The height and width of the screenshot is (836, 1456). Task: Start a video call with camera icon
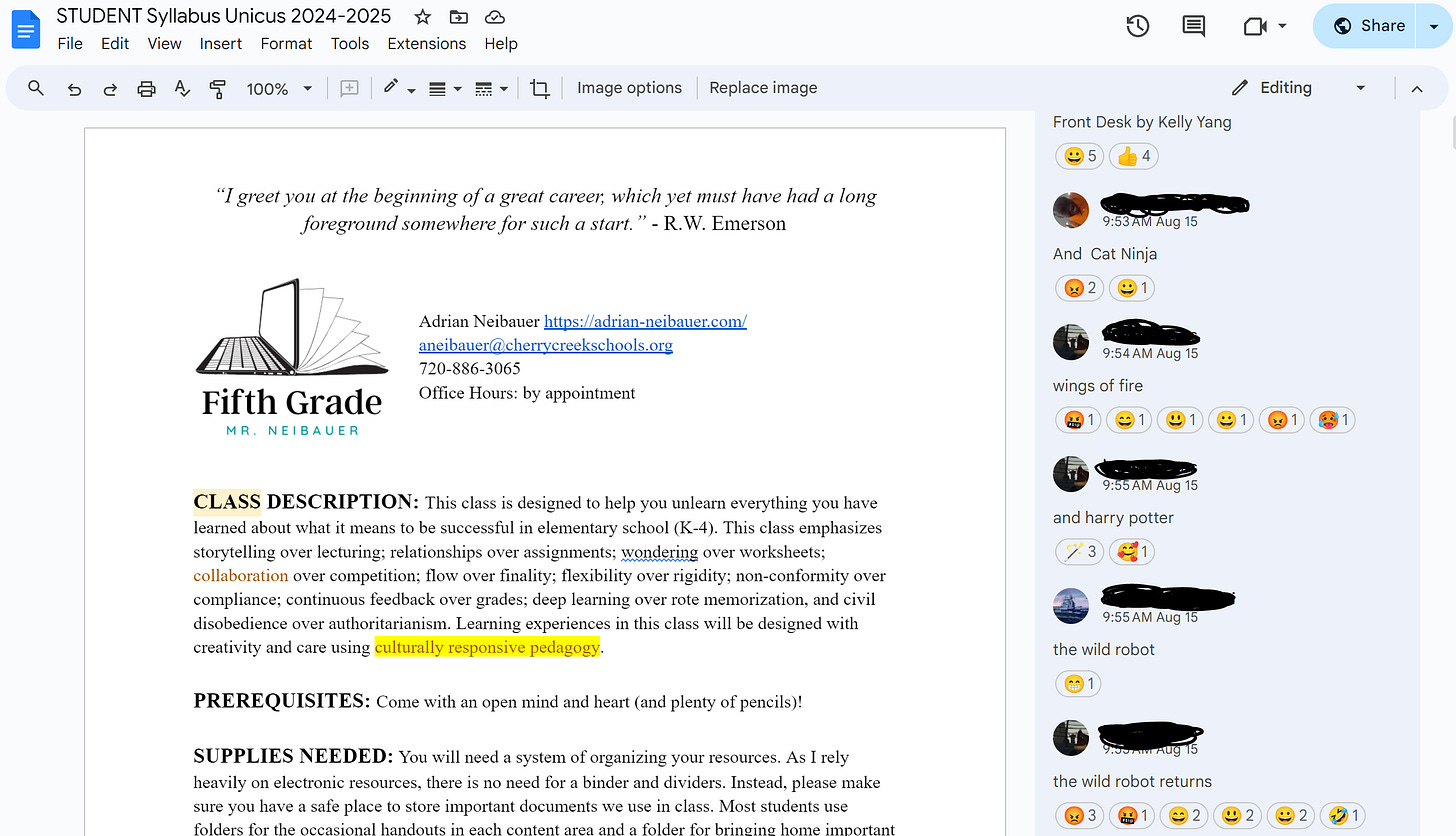[x=1255, y=27]
